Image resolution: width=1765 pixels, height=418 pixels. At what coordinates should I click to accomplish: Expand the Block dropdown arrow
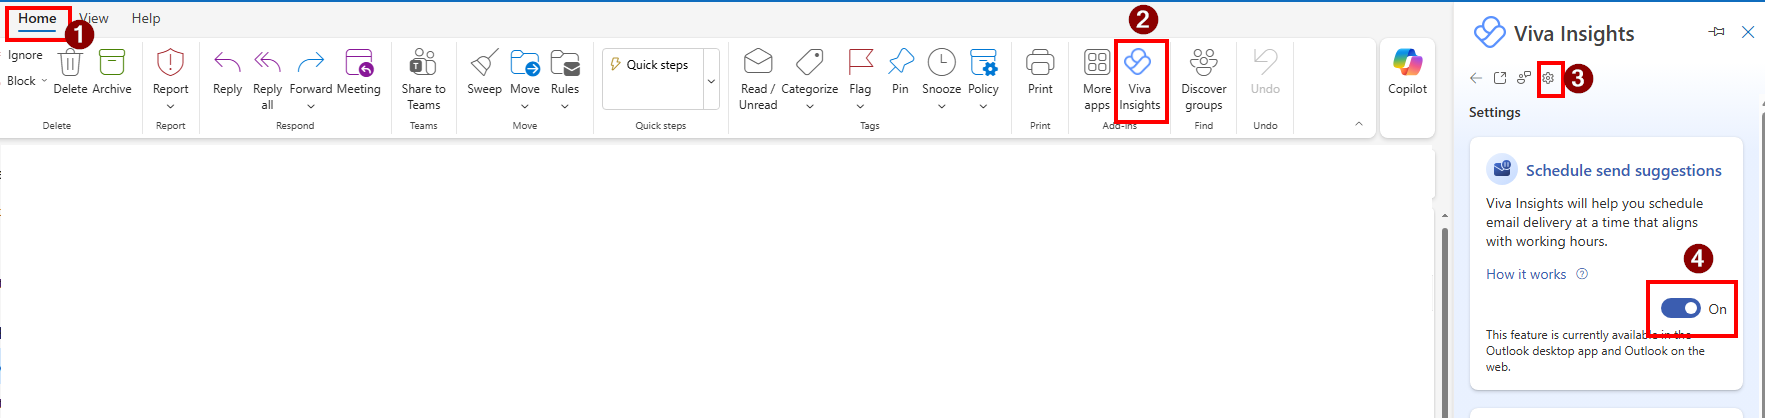(x=44, y=81)
